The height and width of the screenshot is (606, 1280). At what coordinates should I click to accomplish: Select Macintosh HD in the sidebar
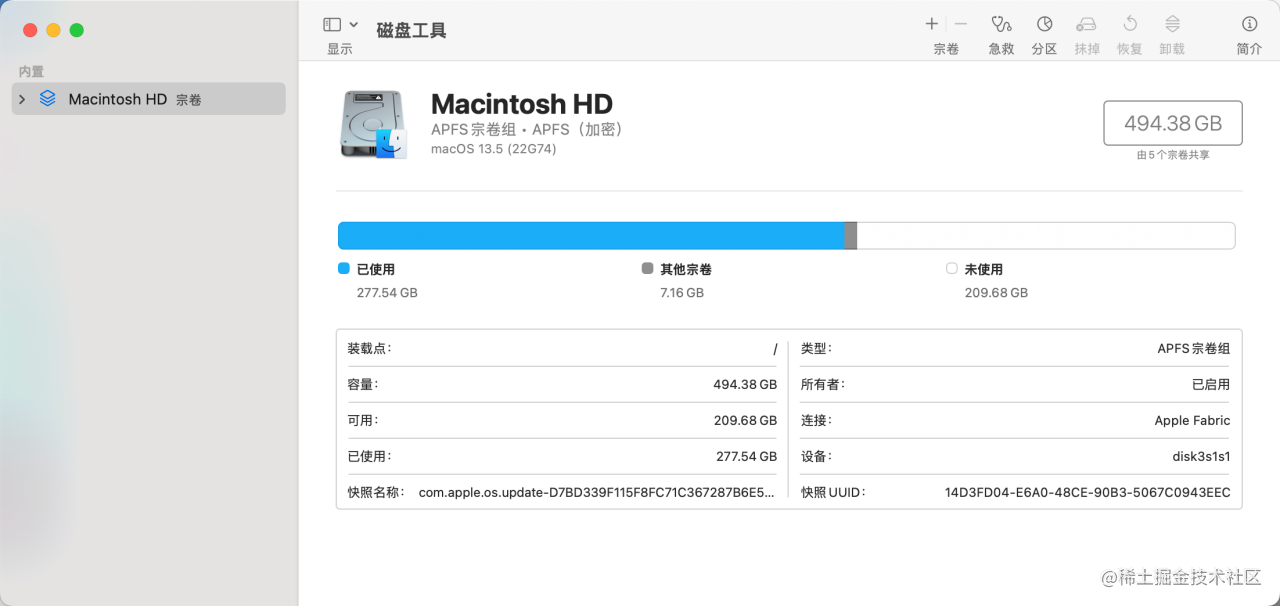(x=149, y=99)
